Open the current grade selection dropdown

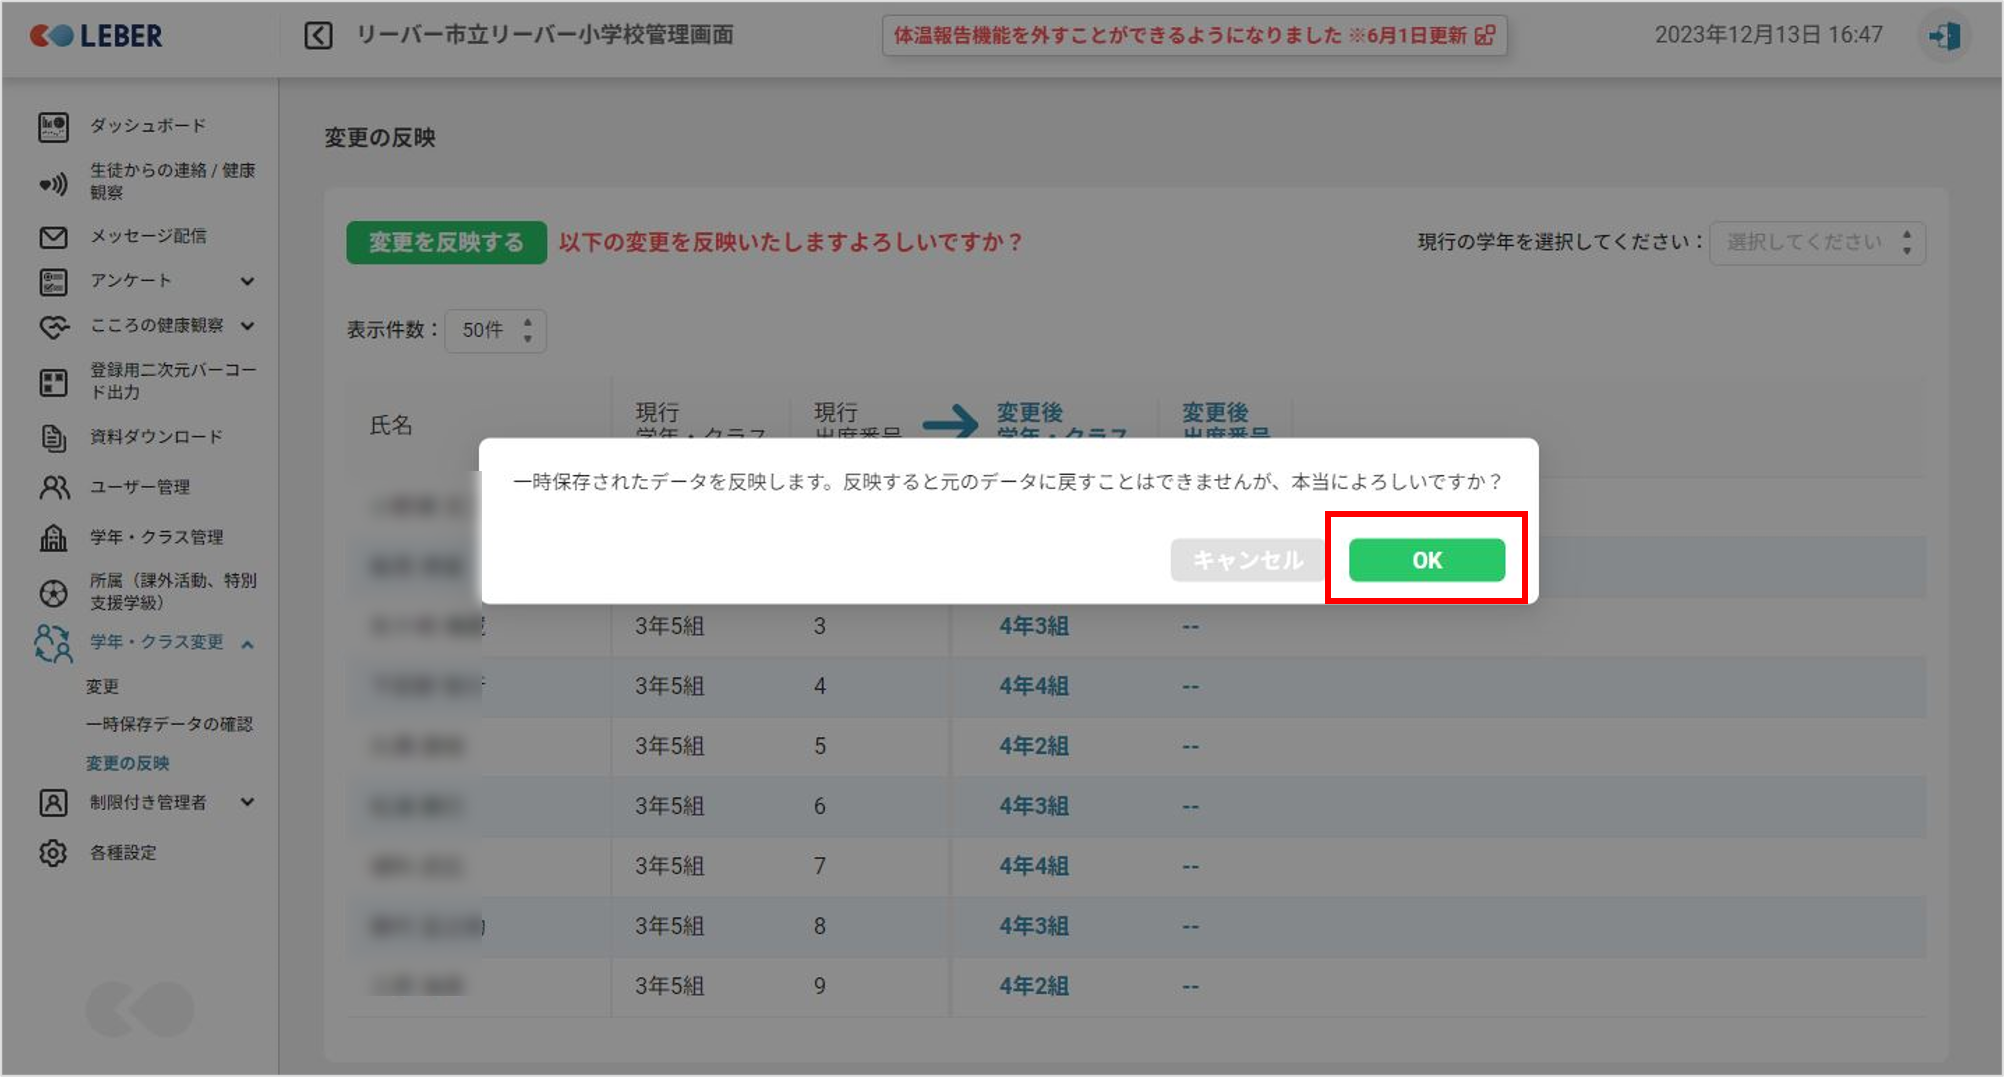tap(1817, 243)
